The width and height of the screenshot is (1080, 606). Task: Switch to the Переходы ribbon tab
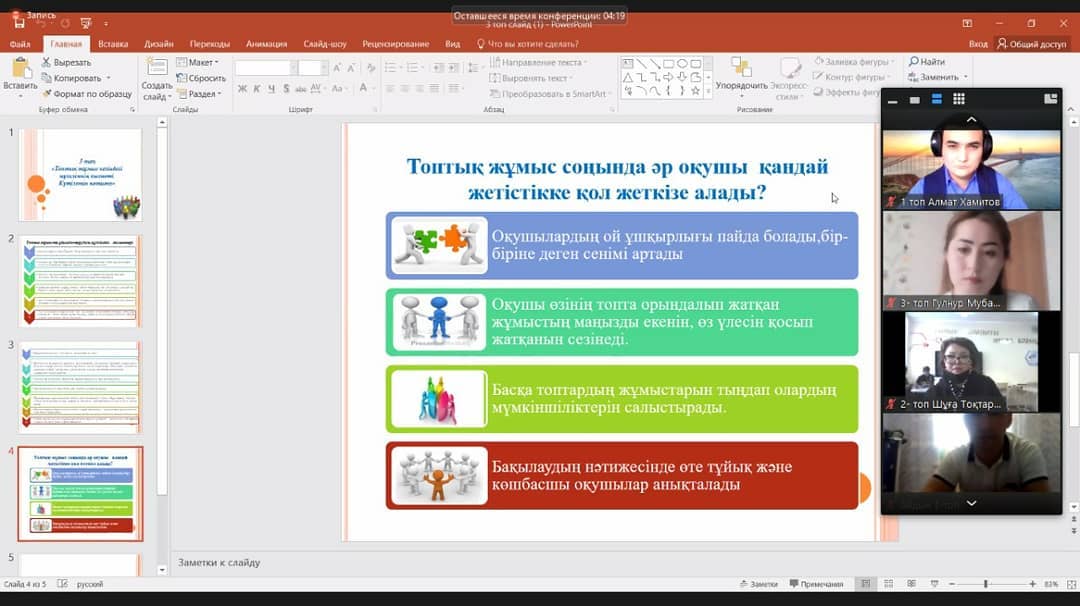coord(209,43)
